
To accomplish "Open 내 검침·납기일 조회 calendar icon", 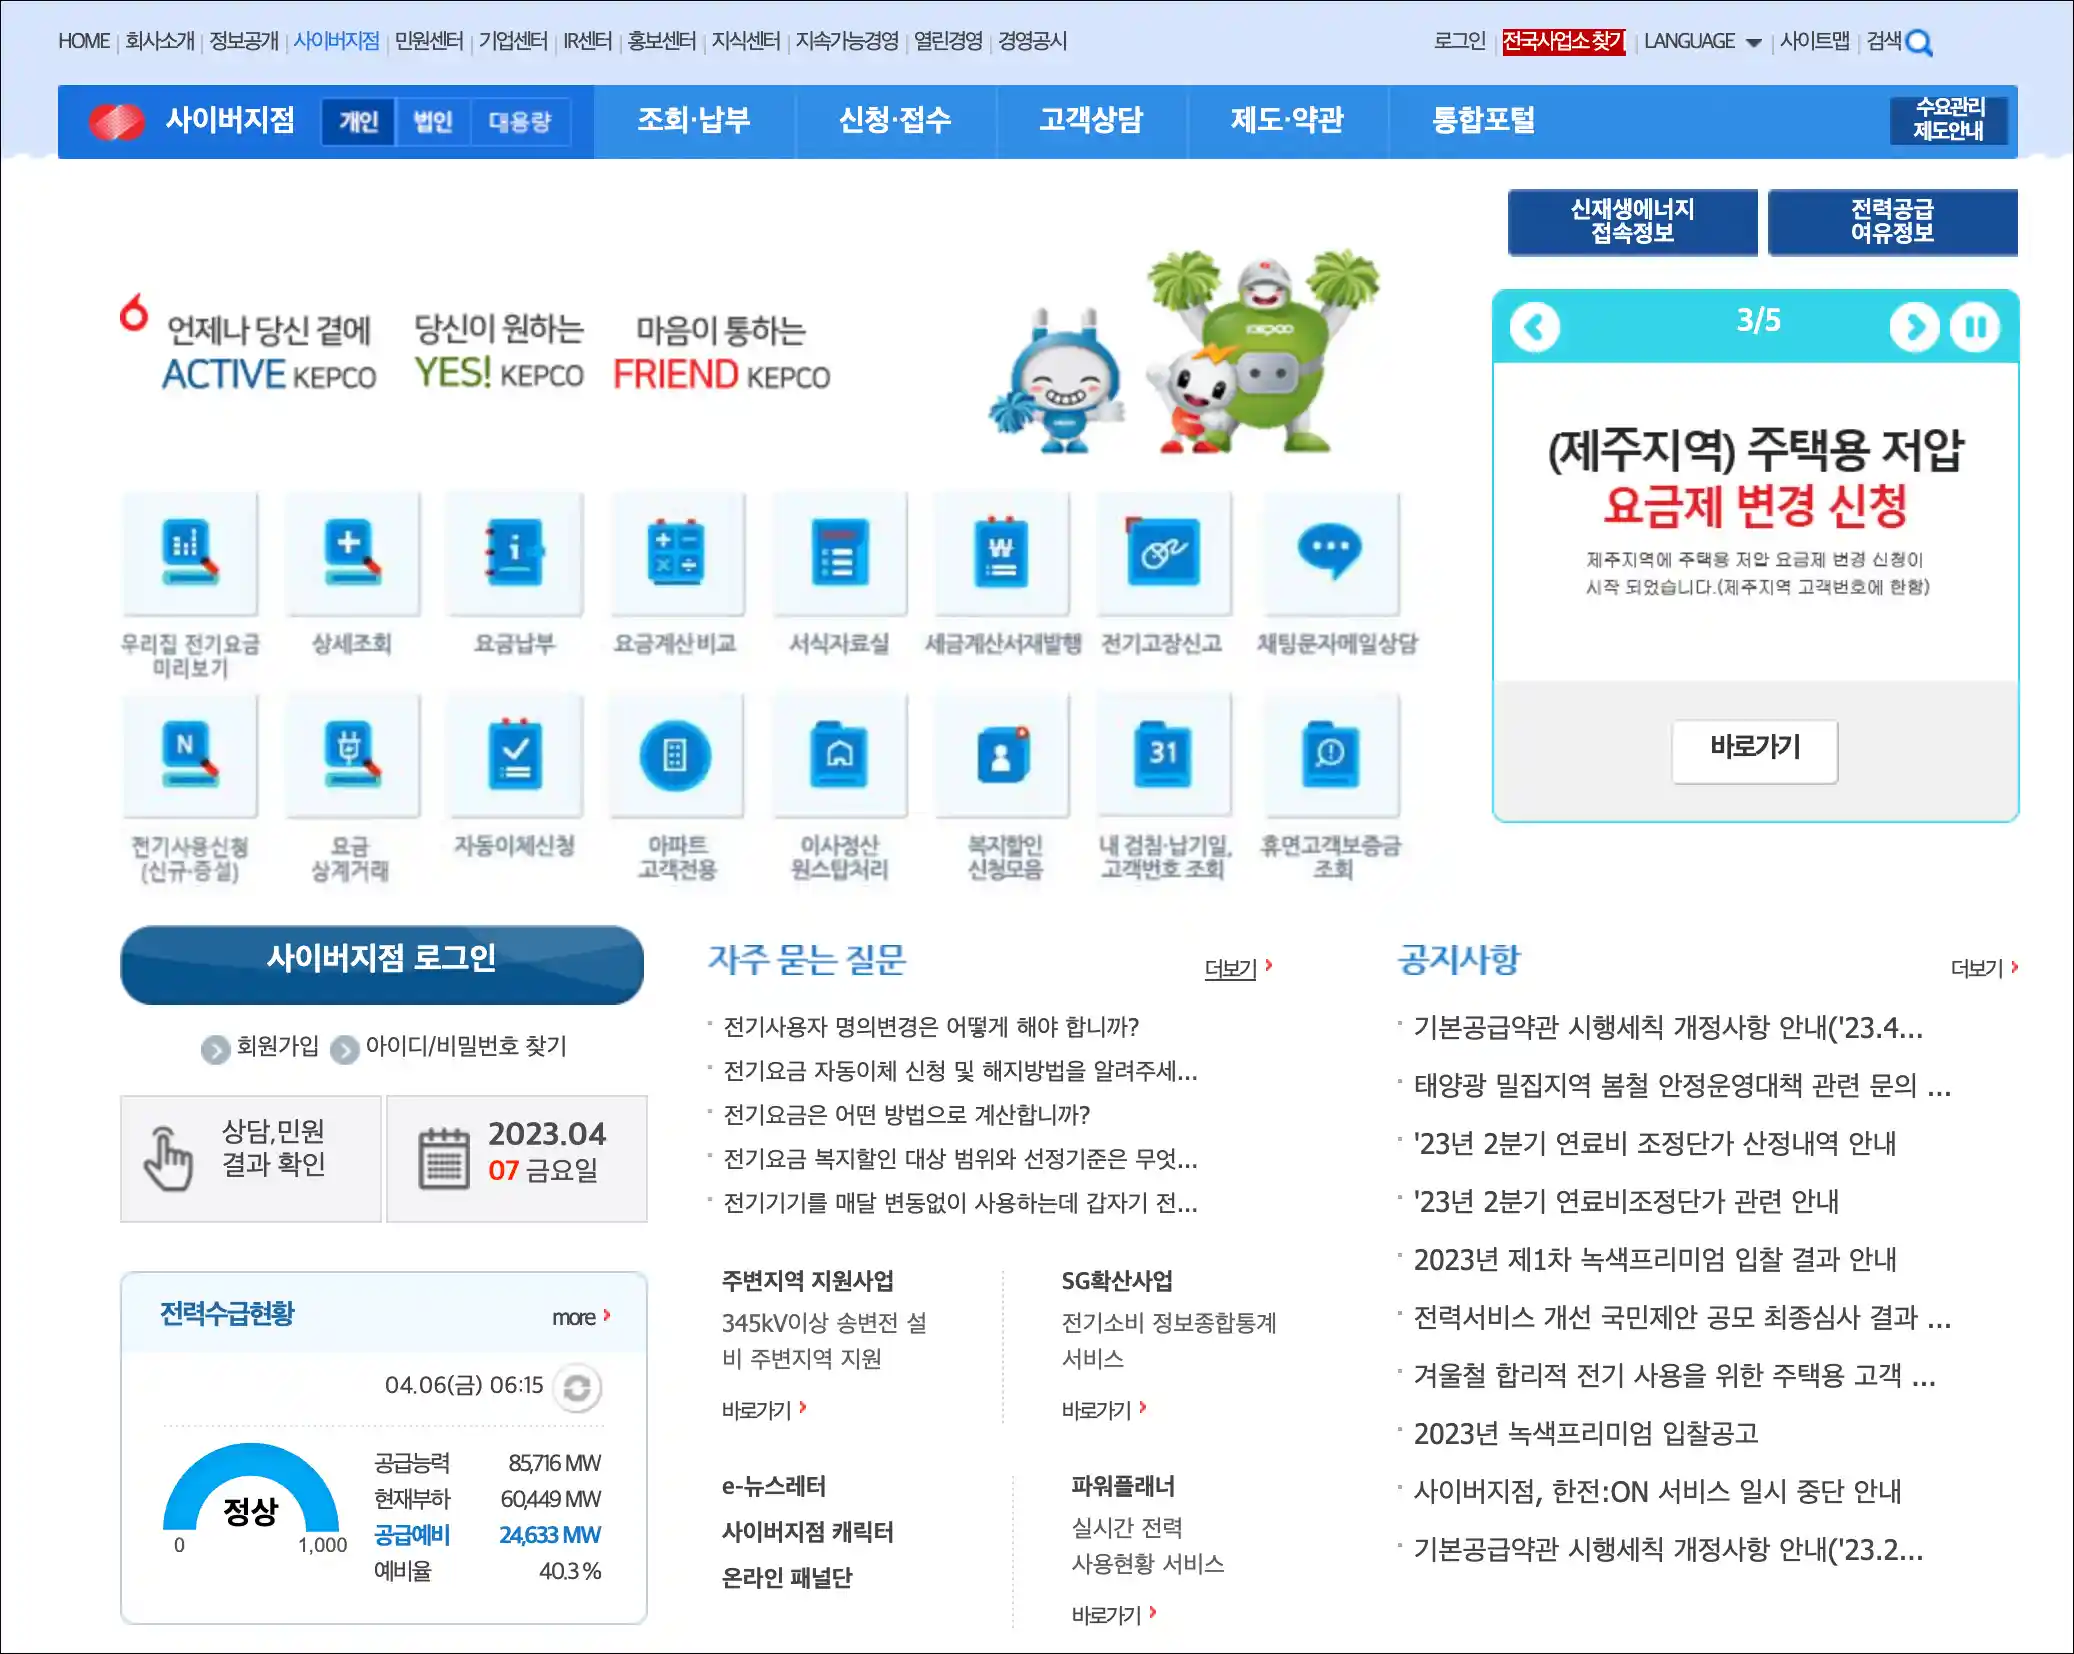I will (x=1163, y=756).
